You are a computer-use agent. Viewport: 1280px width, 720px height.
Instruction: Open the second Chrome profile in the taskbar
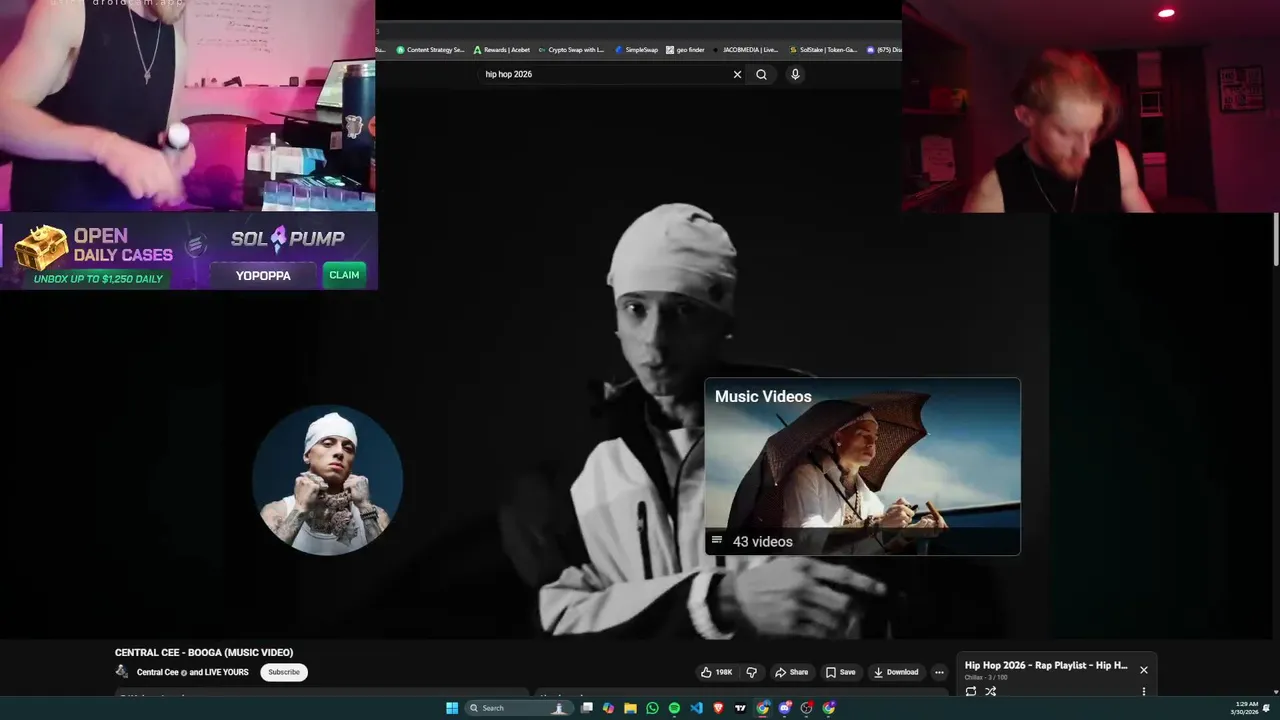click(829, 708)
